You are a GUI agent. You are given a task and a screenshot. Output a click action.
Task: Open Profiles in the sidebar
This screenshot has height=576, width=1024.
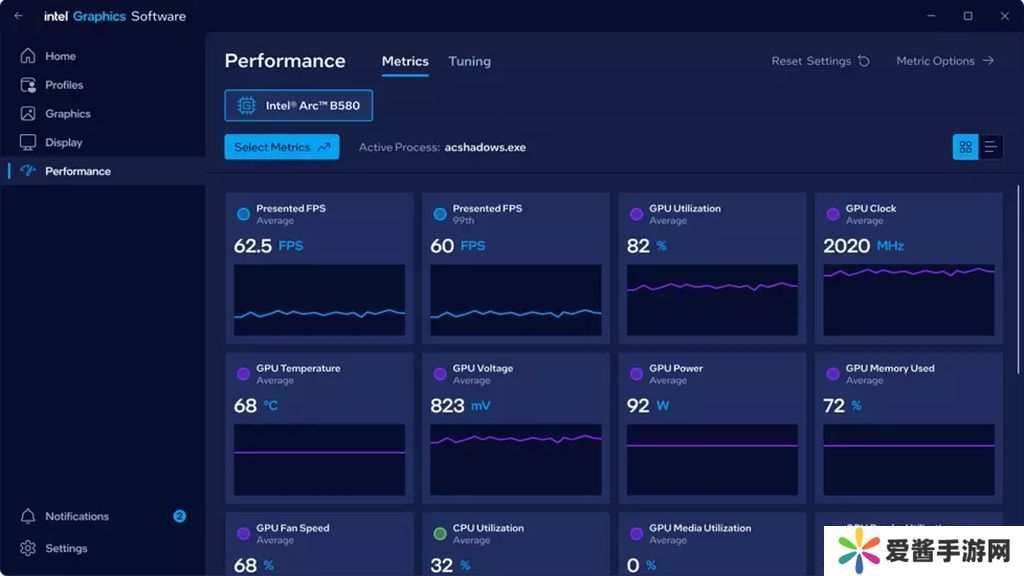(x=63, y=85)
